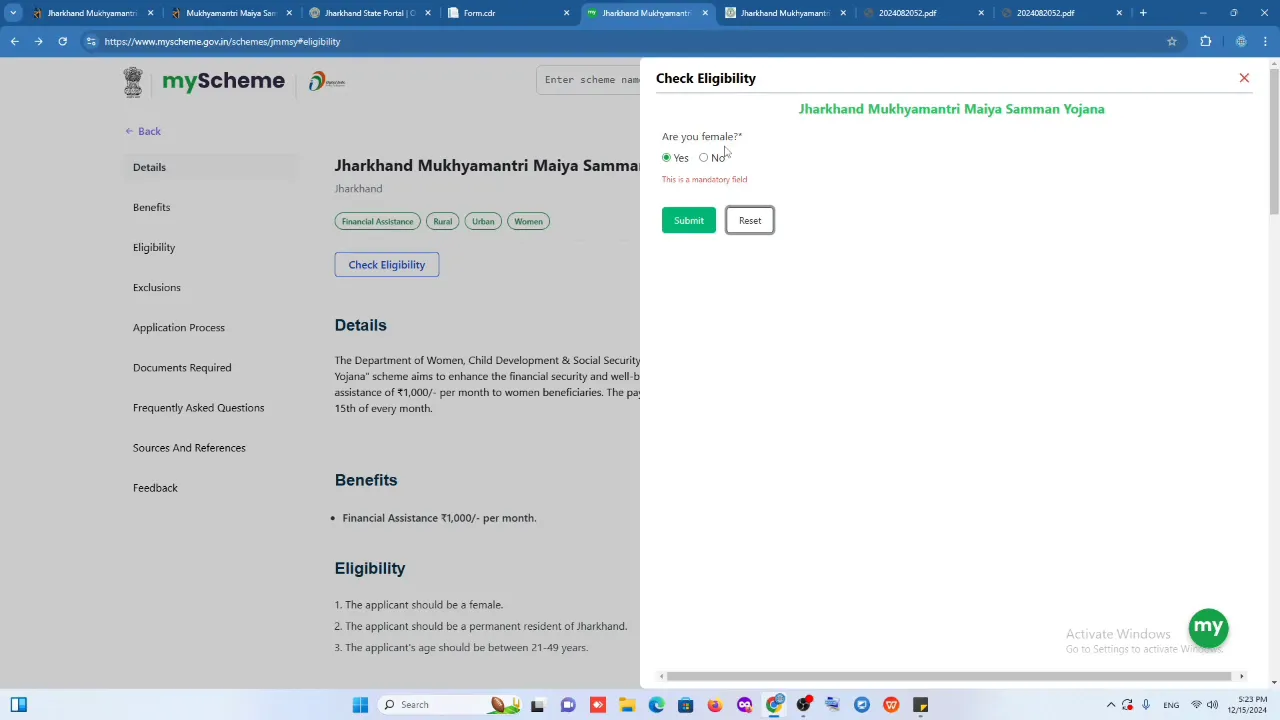This screenshot has height=720, width=1280.
Task: Open Feedback in sidebar
Action: click(x=155, y=487)
